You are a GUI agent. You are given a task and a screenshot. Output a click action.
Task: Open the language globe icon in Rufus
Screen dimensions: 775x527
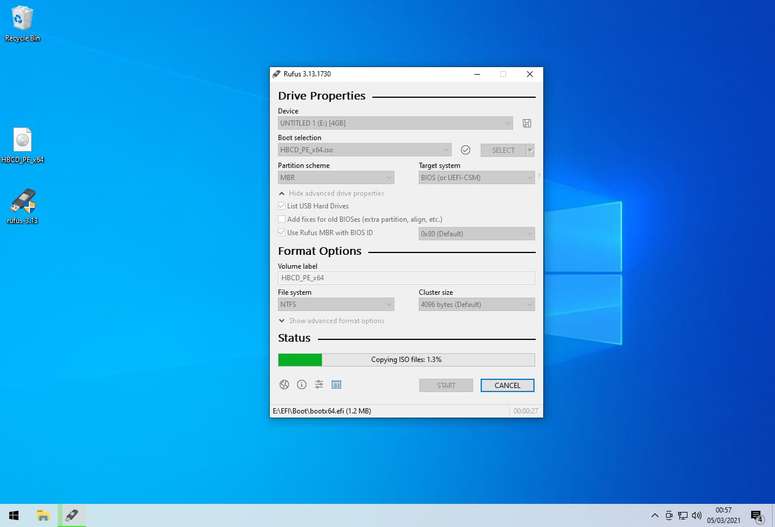[284, 384]
